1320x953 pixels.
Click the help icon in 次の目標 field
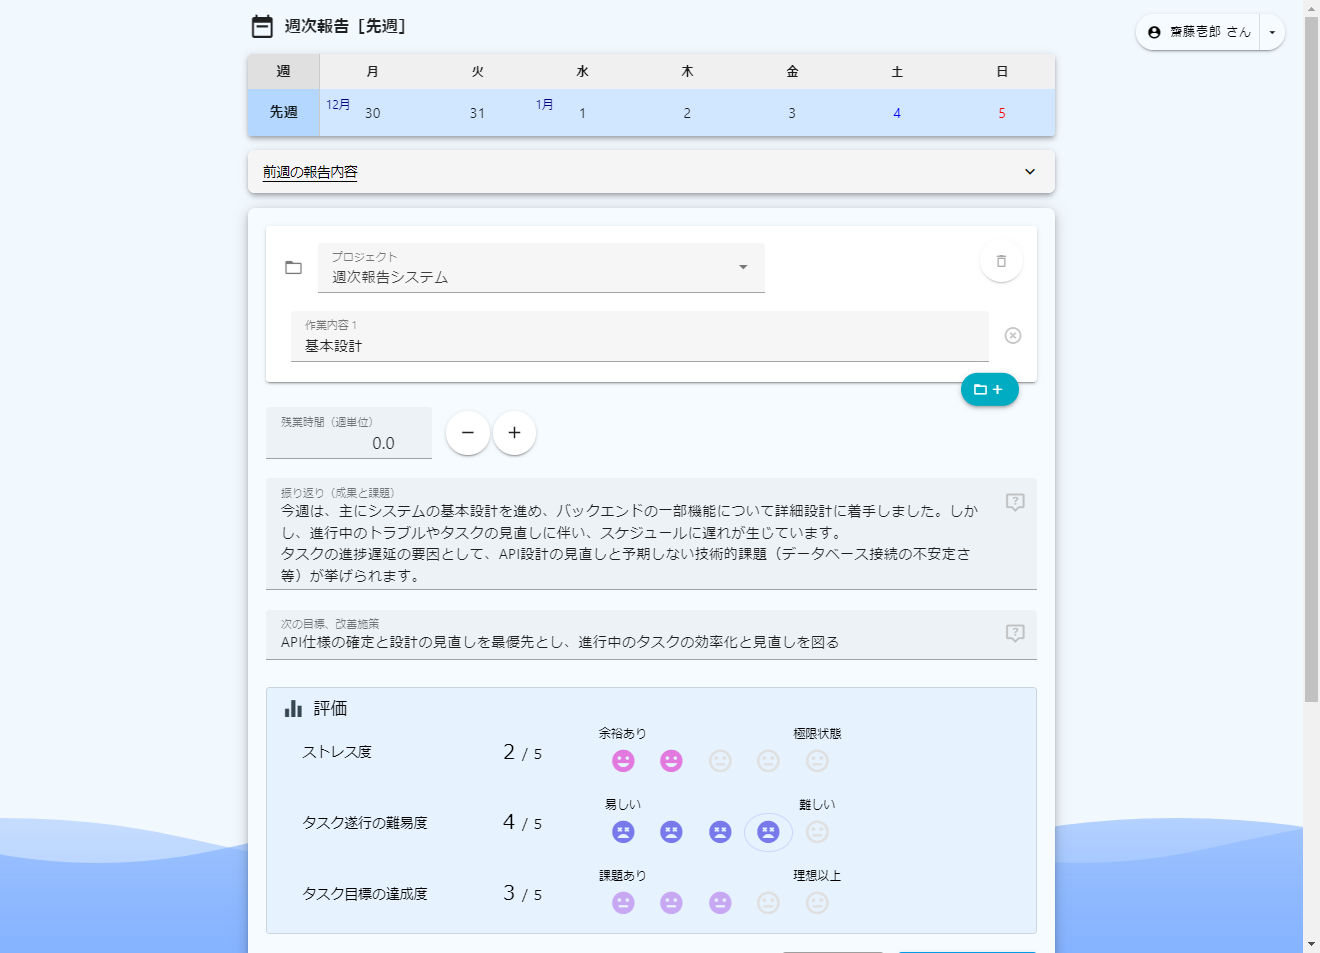click(x=1015, y=633)
